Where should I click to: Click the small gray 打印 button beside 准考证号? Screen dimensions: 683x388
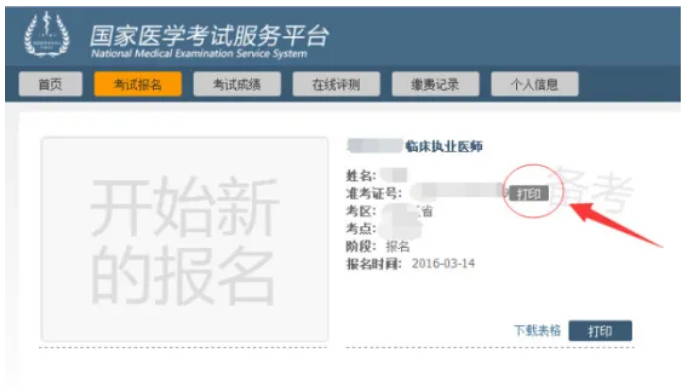pos(529,193)
